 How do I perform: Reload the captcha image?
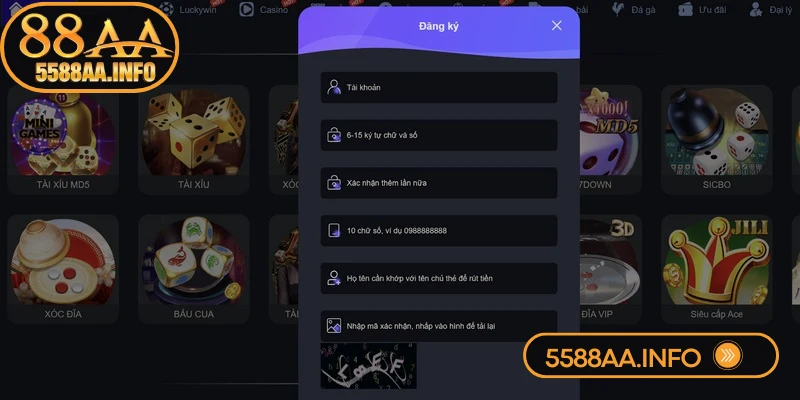[x=368, y=365]
